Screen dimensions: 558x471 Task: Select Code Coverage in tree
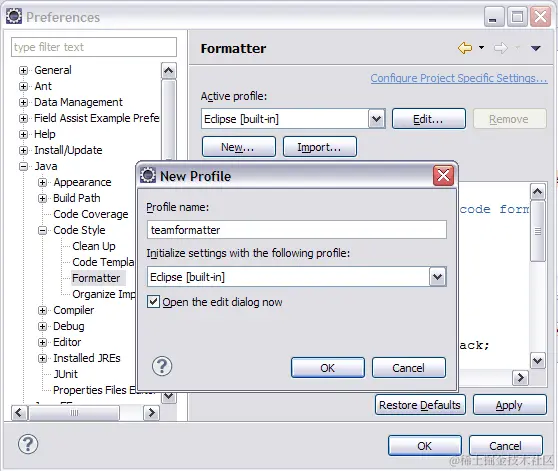click(x=91, y=214)
